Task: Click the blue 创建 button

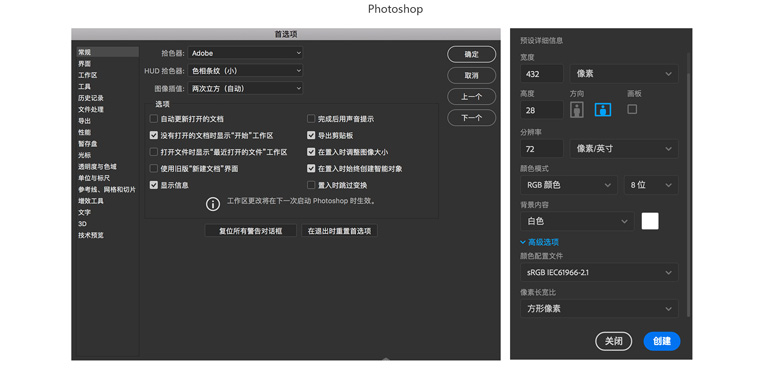Action: (662, 341)
